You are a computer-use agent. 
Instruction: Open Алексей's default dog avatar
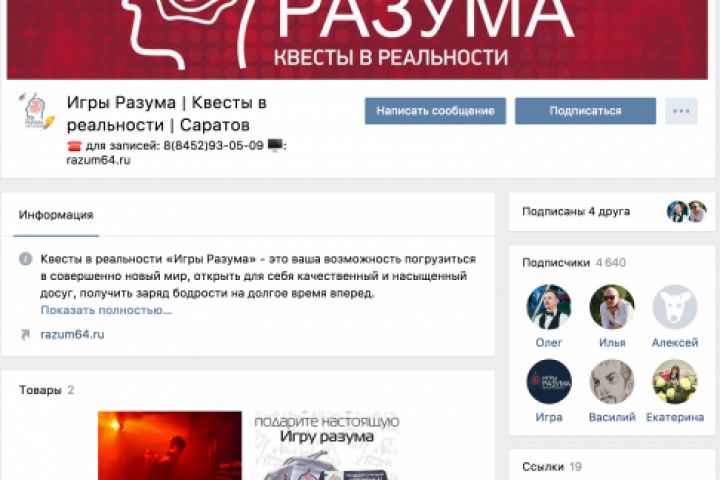(675, 307)
